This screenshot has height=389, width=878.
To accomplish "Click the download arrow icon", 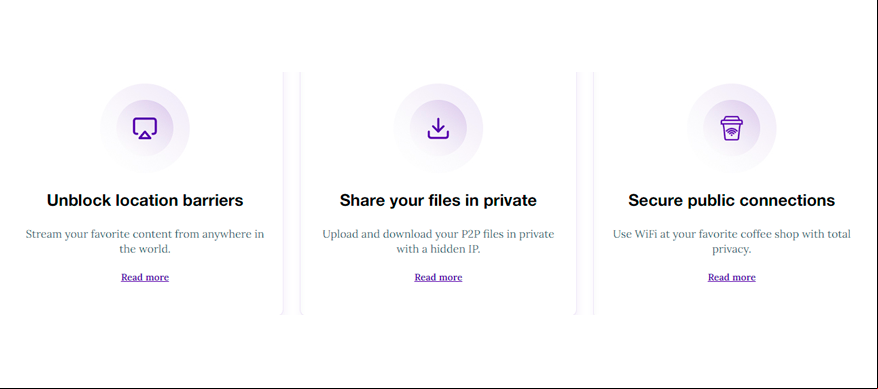I will click(x=438, y=128).
